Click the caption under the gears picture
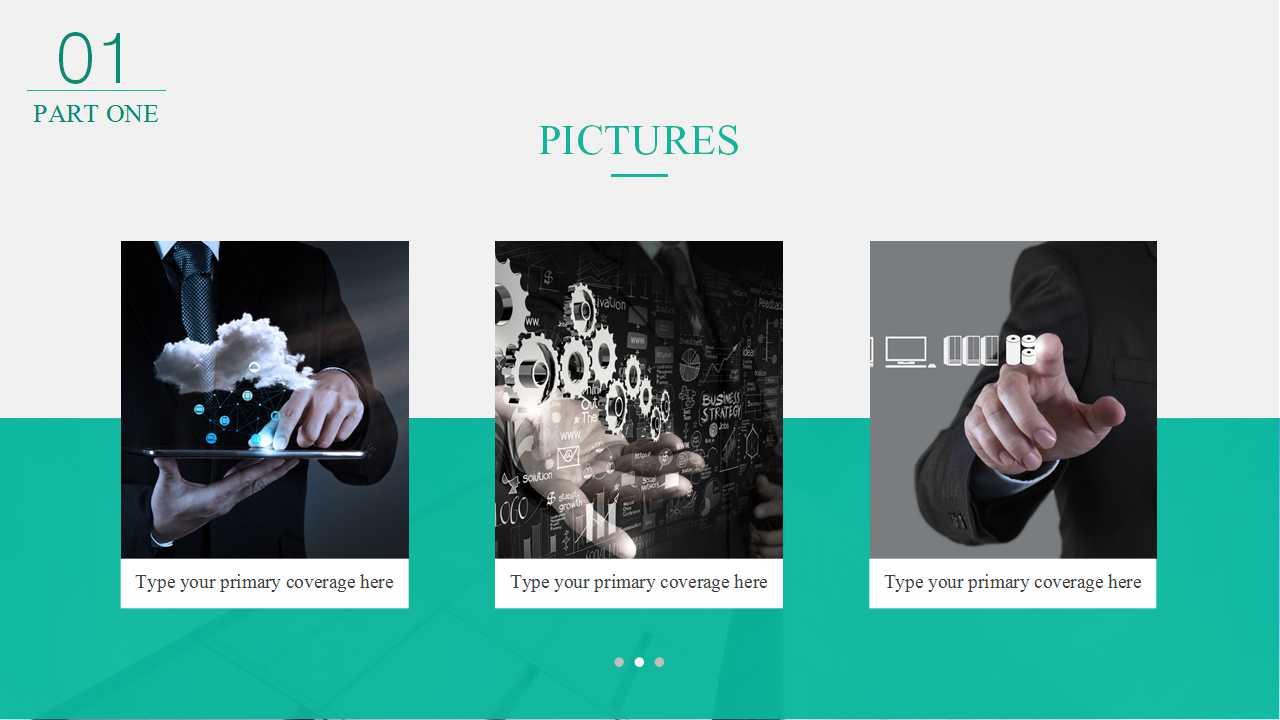Screen dimensions: 1280x720 click(639, 583)
